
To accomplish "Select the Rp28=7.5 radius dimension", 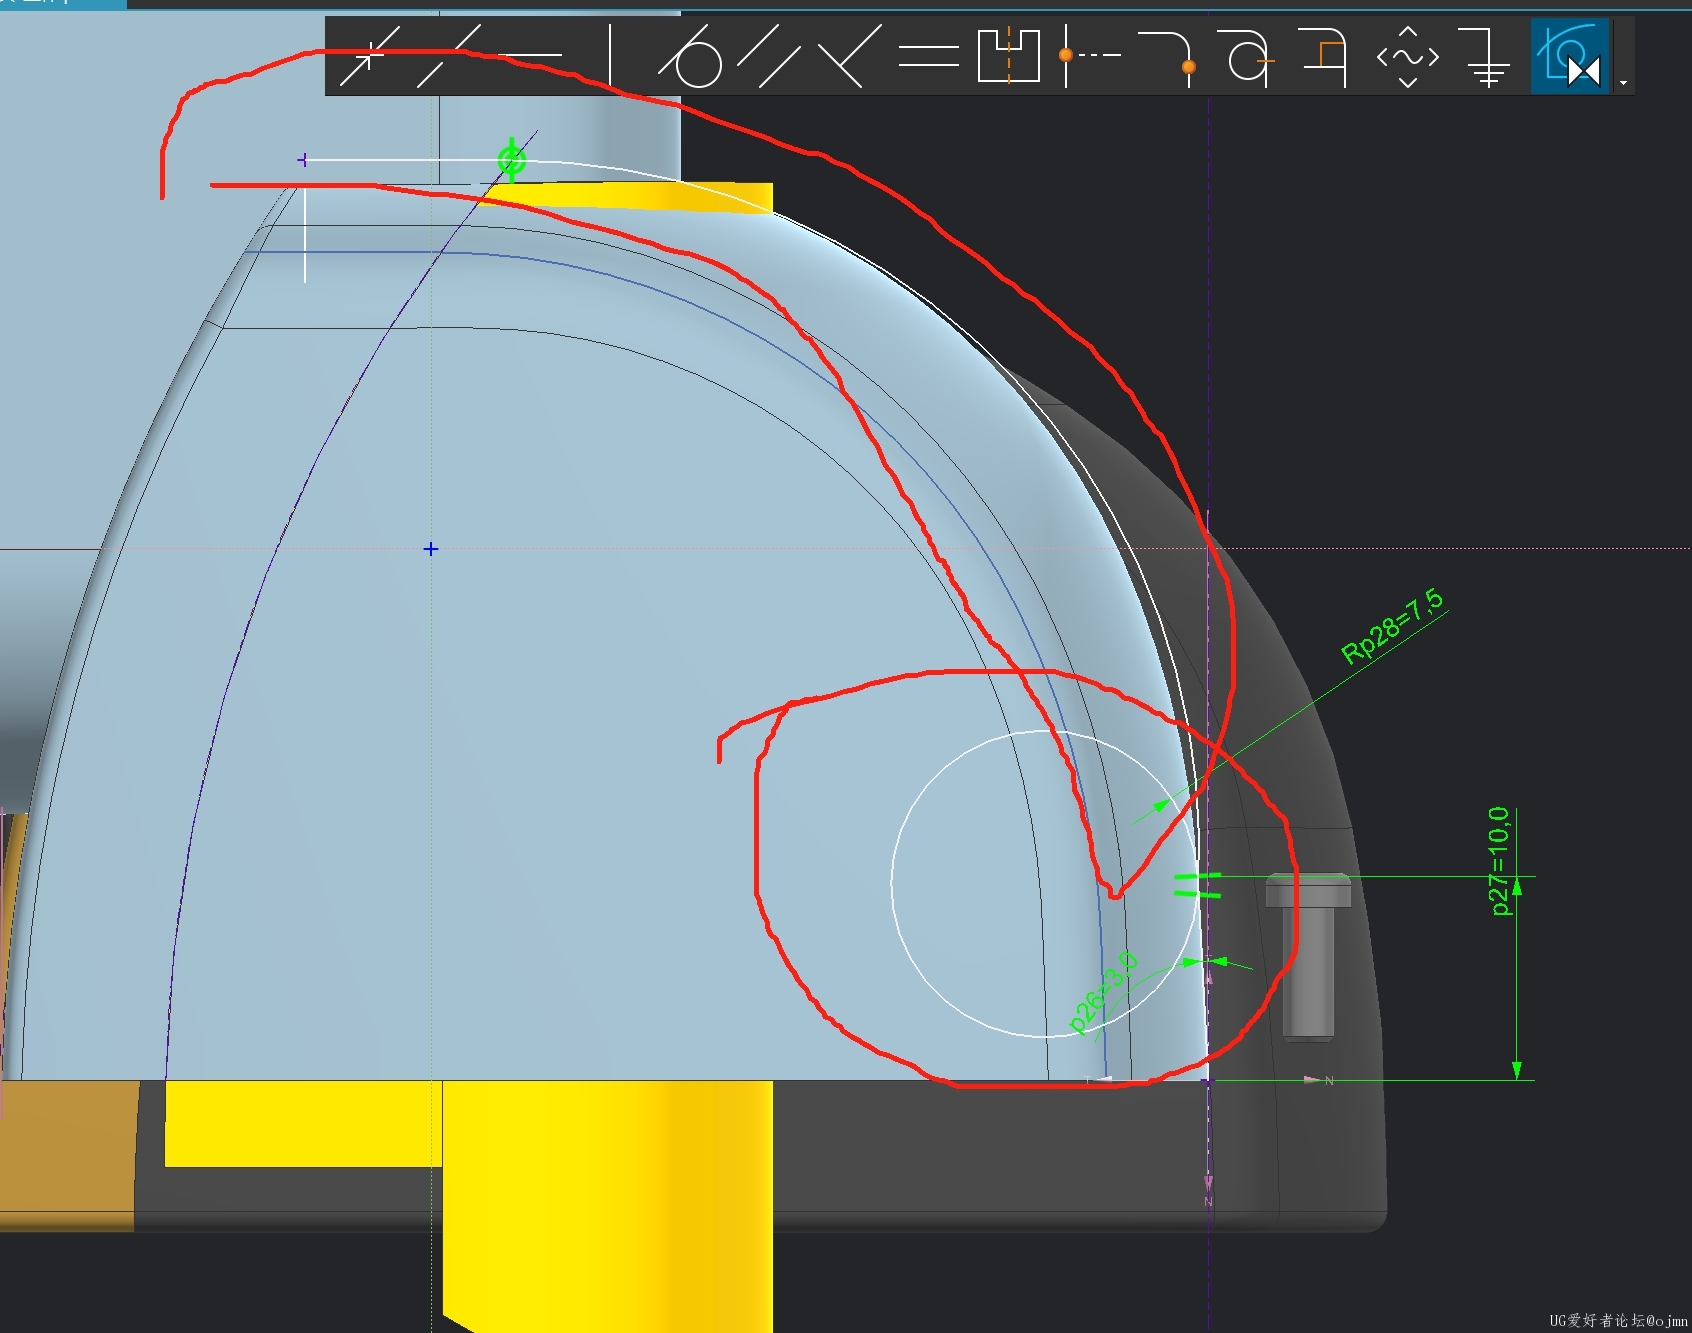I will [x=1392, y=627].
